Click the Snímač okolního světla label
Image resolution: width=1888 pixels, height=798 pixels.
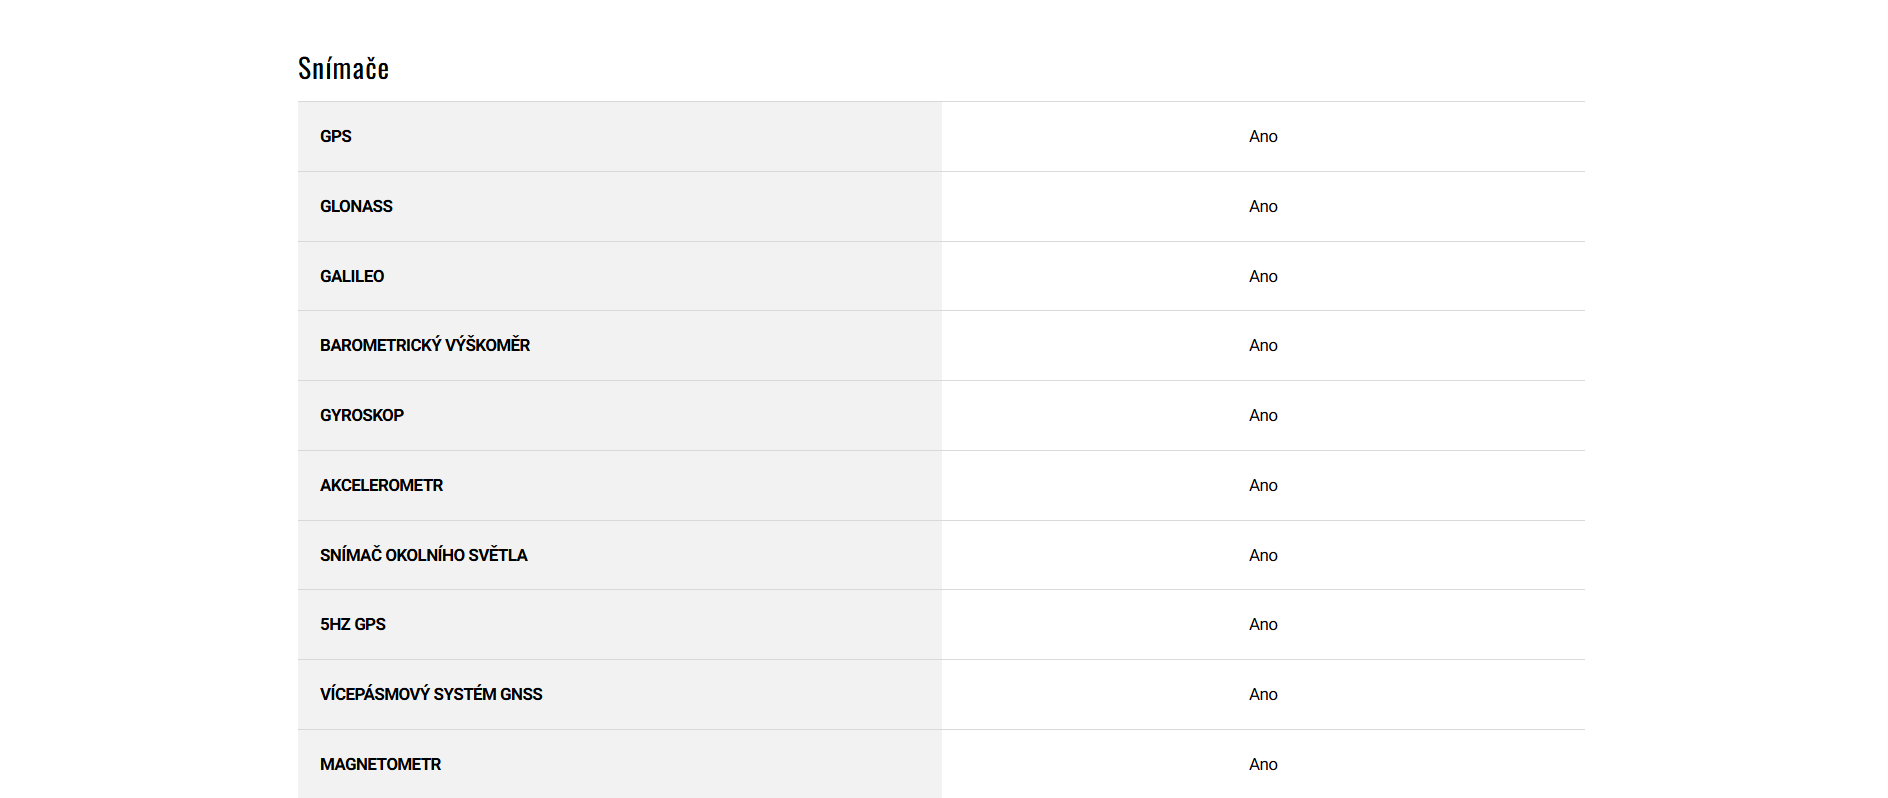click(x=424, y=555)
